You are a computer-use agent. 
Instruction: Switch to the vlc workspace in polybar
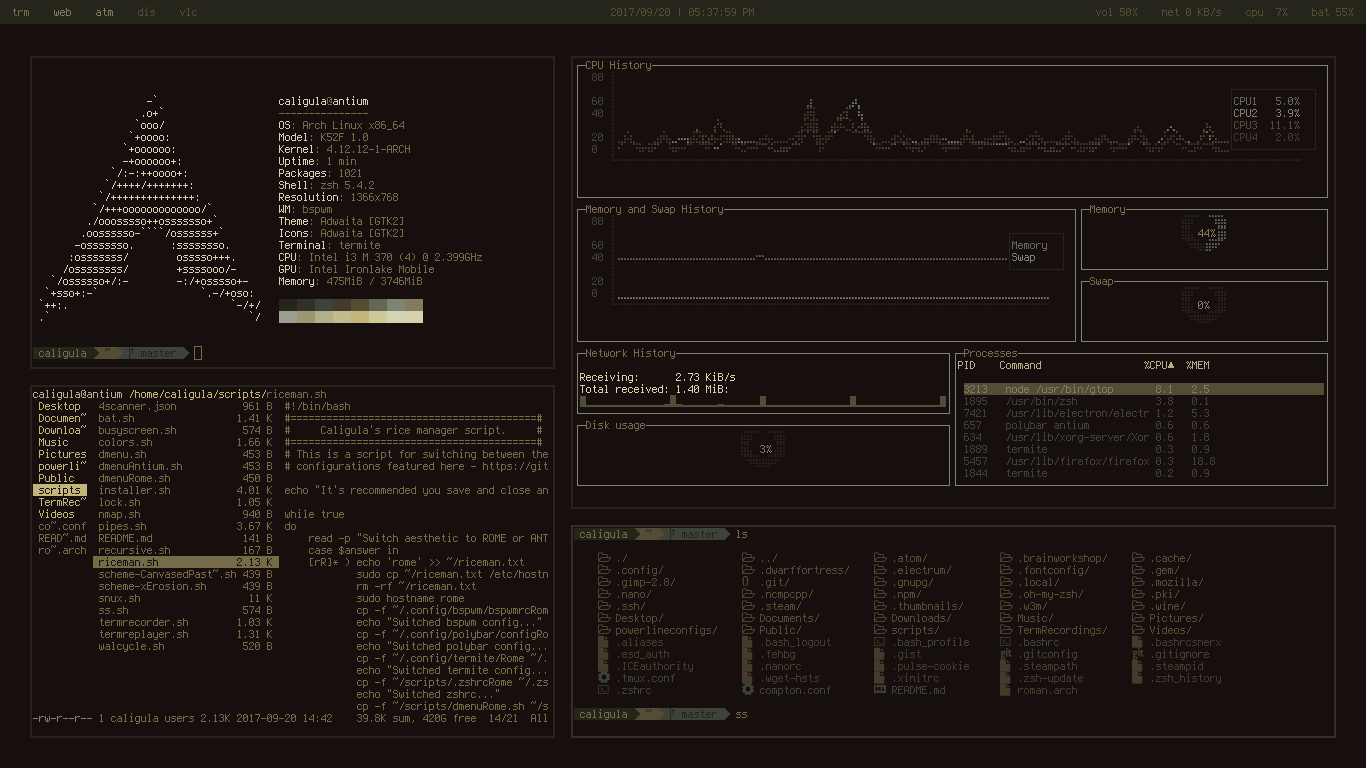[188, 13]
